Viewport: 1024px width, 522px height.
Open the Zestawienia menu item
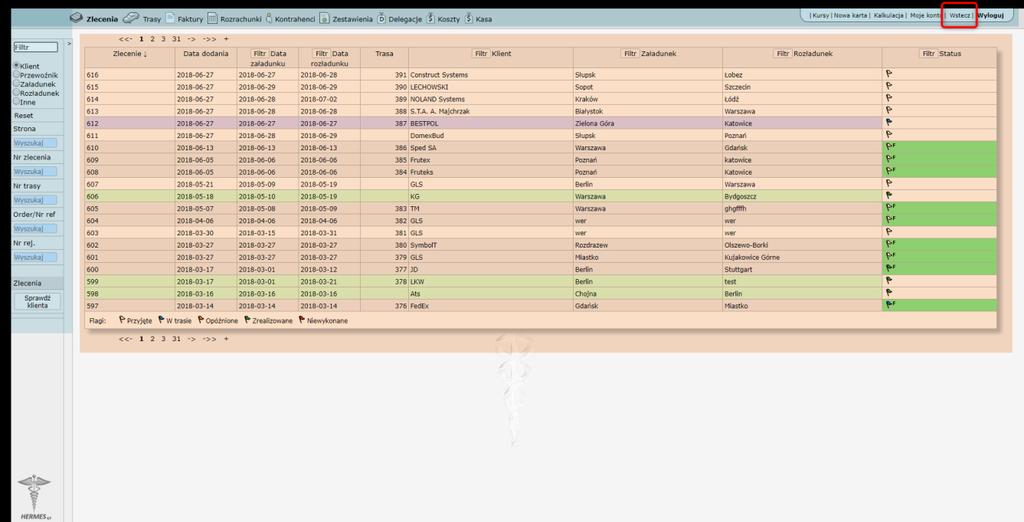(x=353, y=19)
